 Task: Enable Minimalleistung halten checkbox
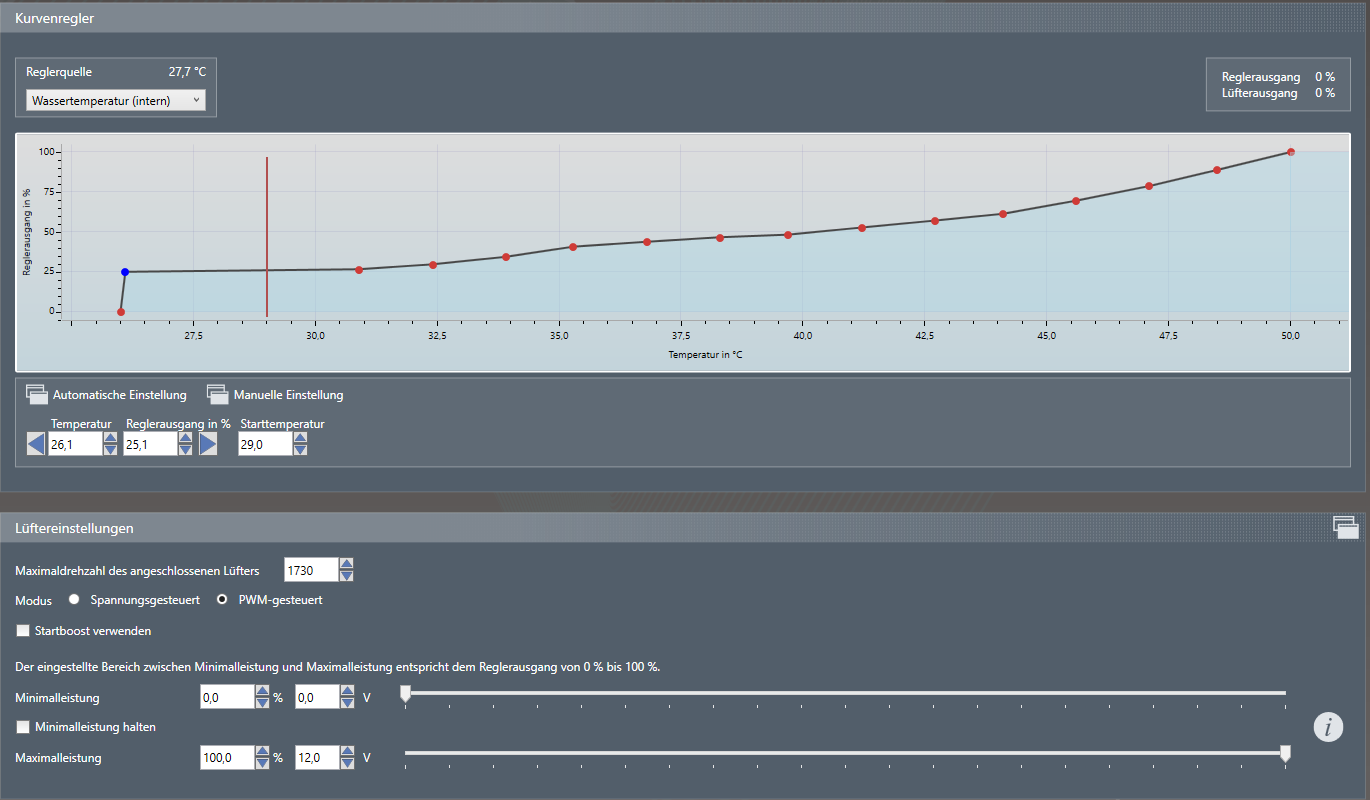[x=23, y=727]
